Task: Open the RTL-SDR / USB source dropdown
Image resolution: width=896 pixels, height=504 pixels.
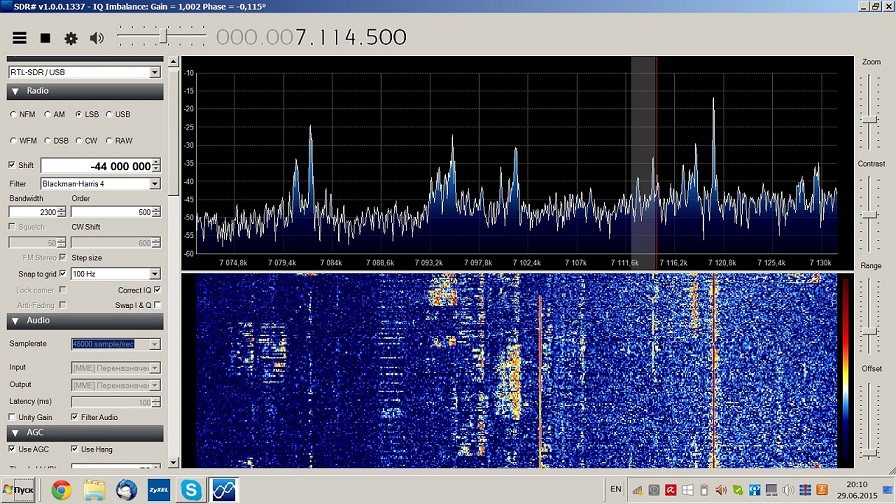Action: [155, 73]
